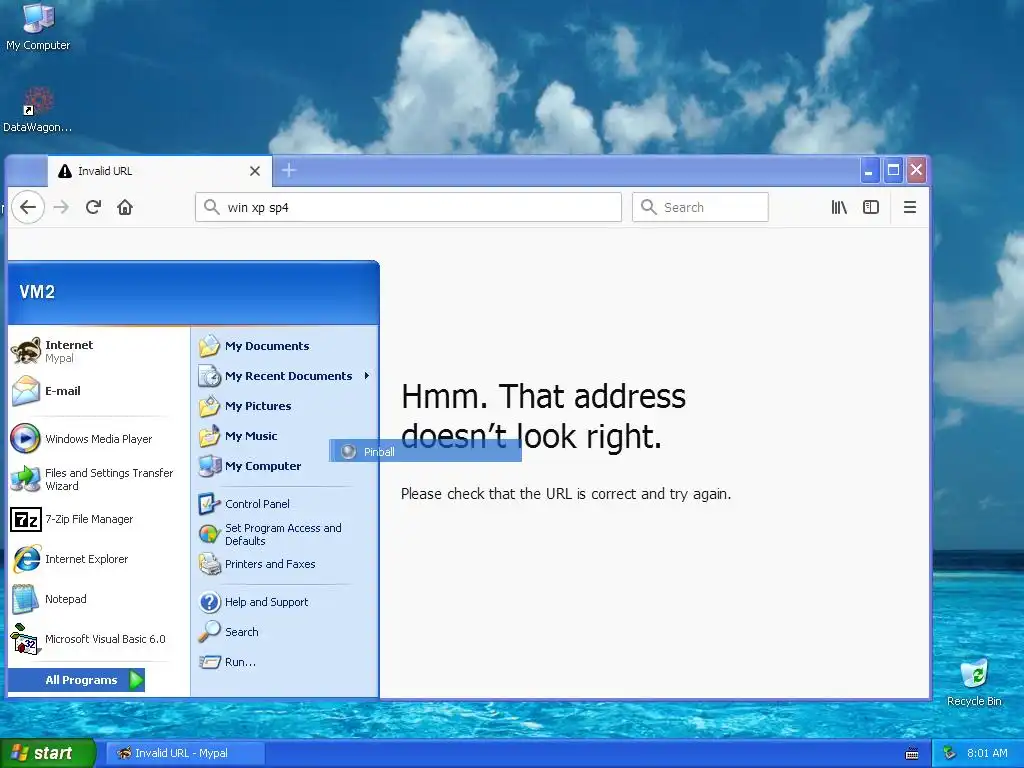Launch 7-Zip File Manager
This screenshot has width=1024, height=768.
click(x=98, y=519)
